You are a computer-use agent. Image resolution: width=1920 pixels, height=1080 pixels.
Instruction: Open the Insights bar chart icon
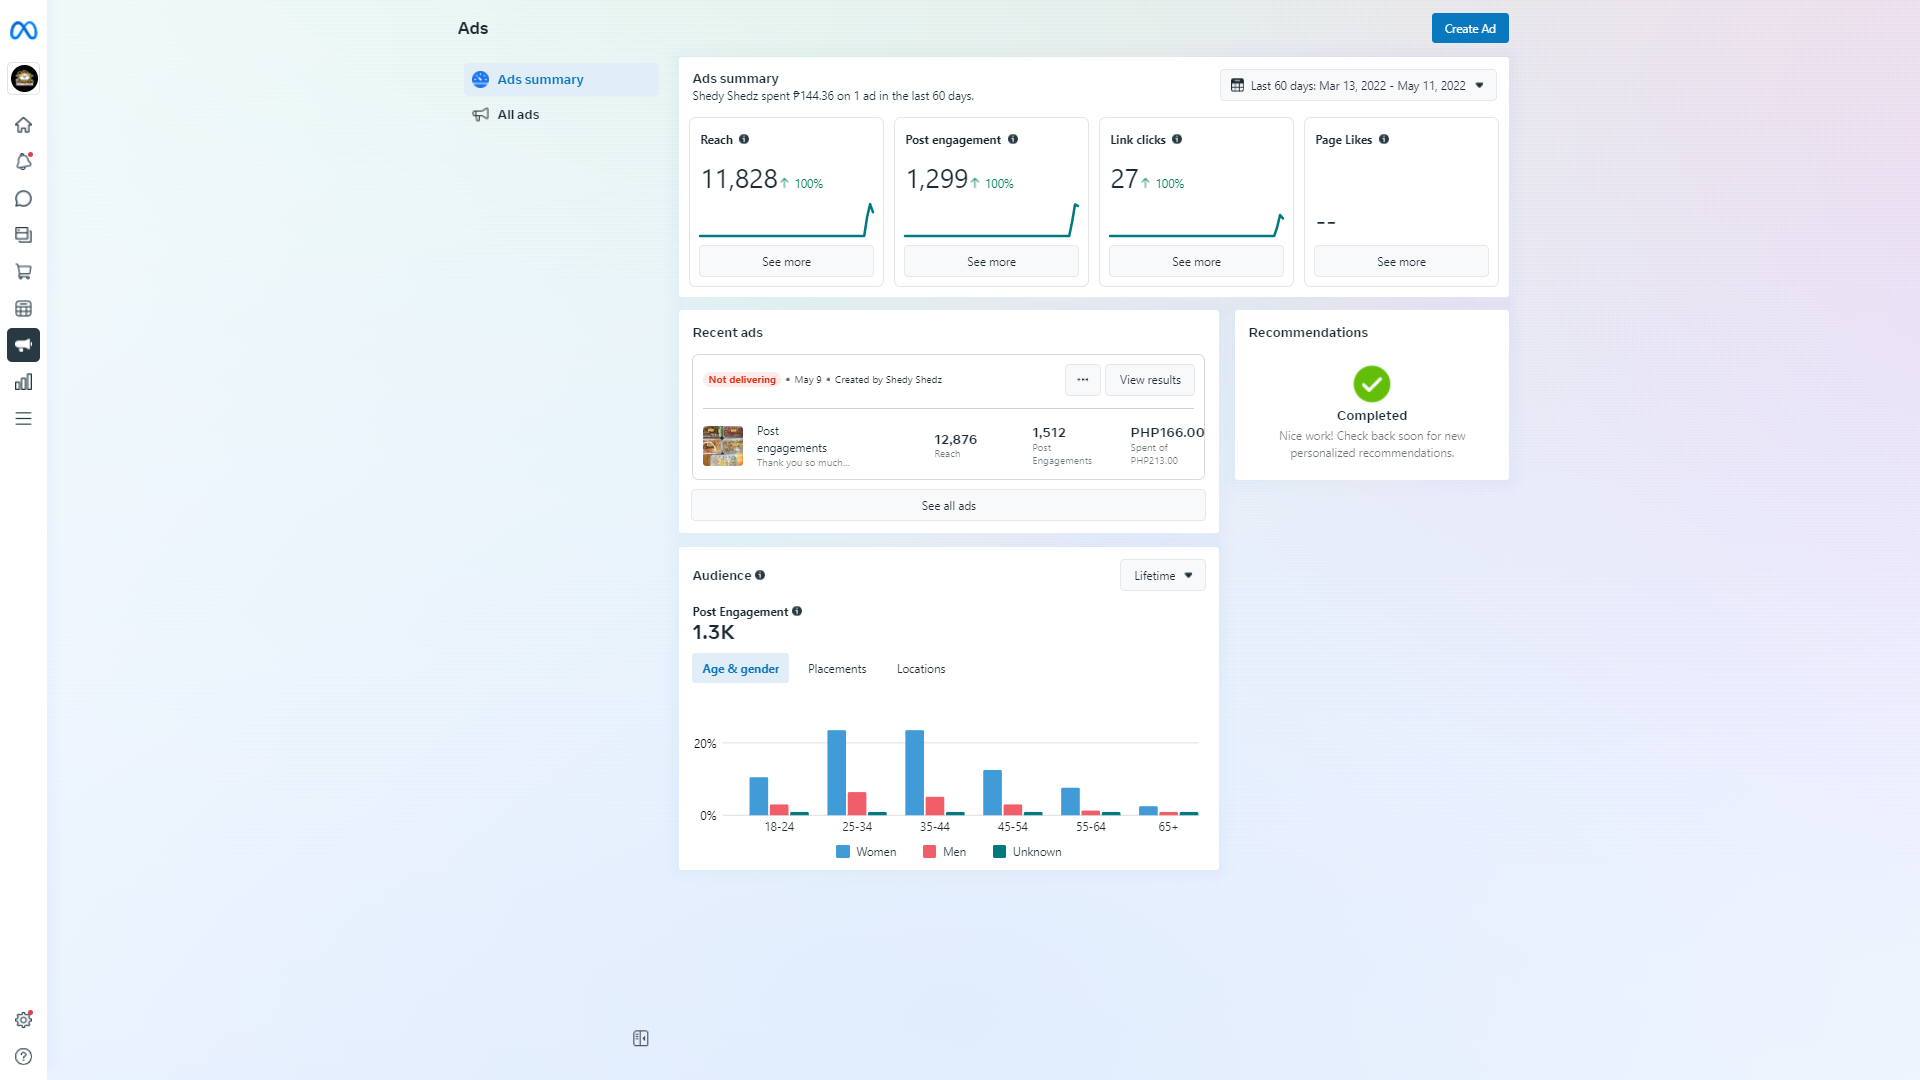coord(23,382)
